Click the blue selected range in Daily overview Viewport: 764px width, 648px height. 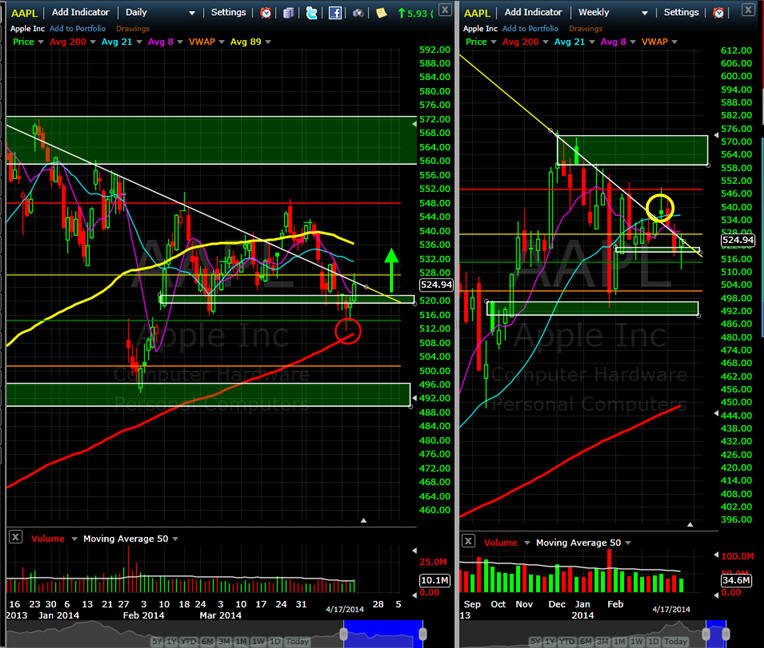[383, 633]
